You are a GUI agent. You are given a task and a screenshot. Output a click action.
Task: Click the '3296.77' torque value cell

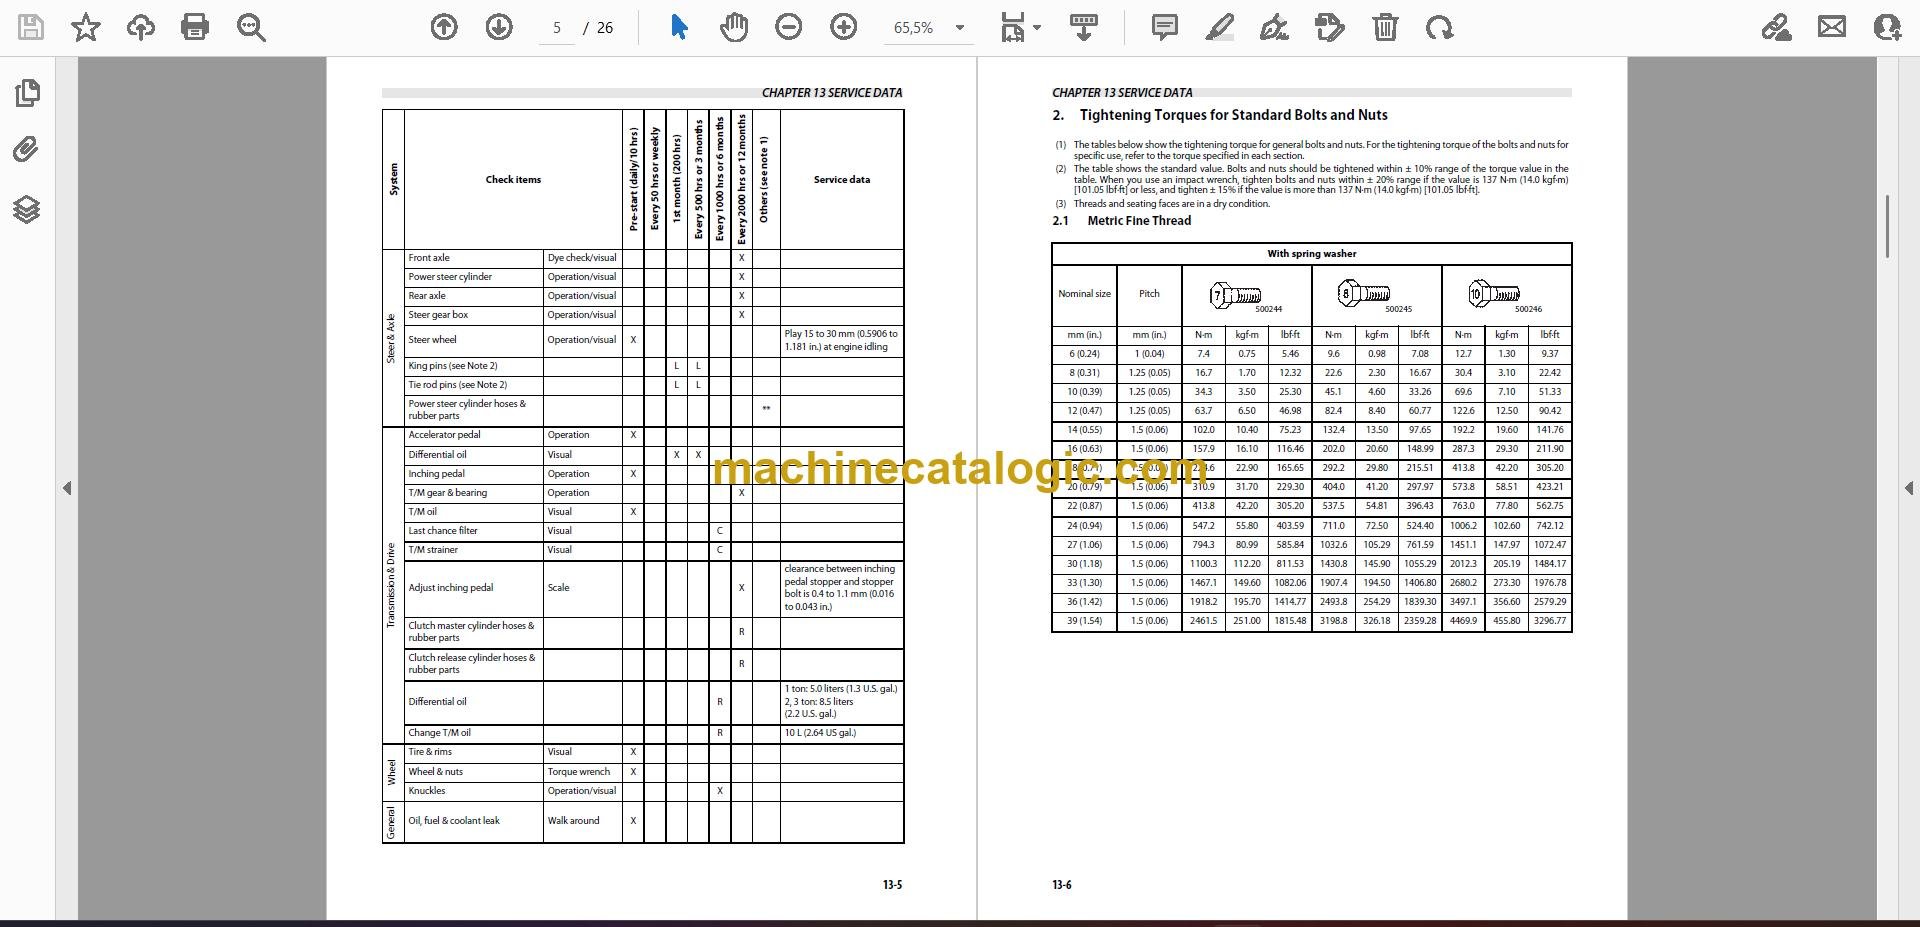pyautogui.click(x=1550, y=621)
